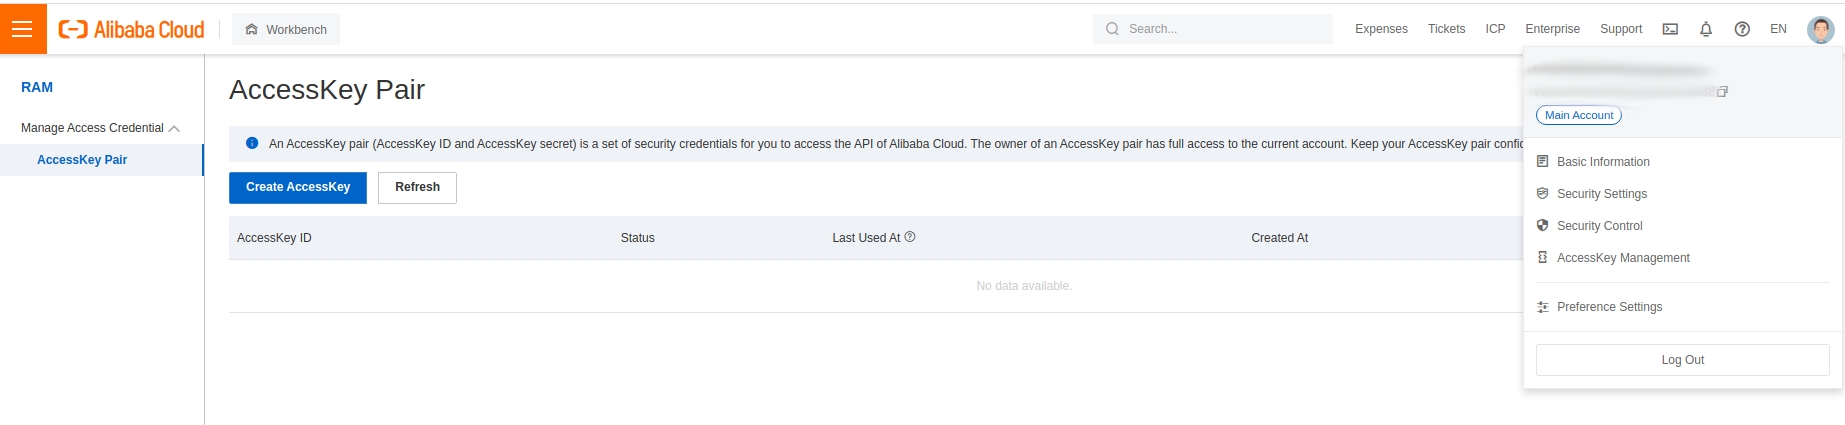Screen dimensions: 1845x425
Task: Select AccessKey Pair in sidebar
Action: point(82,160)
